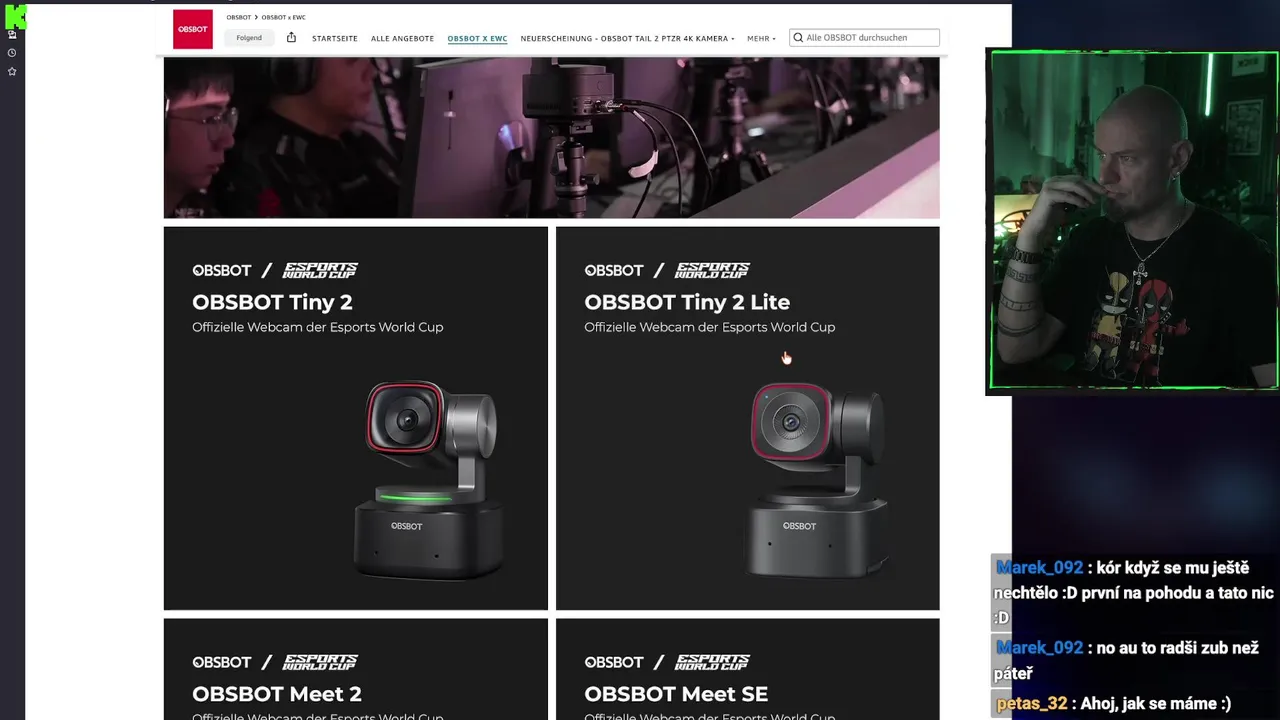Click the Esports World Cup hero banner image
The height and width of the screenshot is (720, 1280).
[x=551, y=137]
